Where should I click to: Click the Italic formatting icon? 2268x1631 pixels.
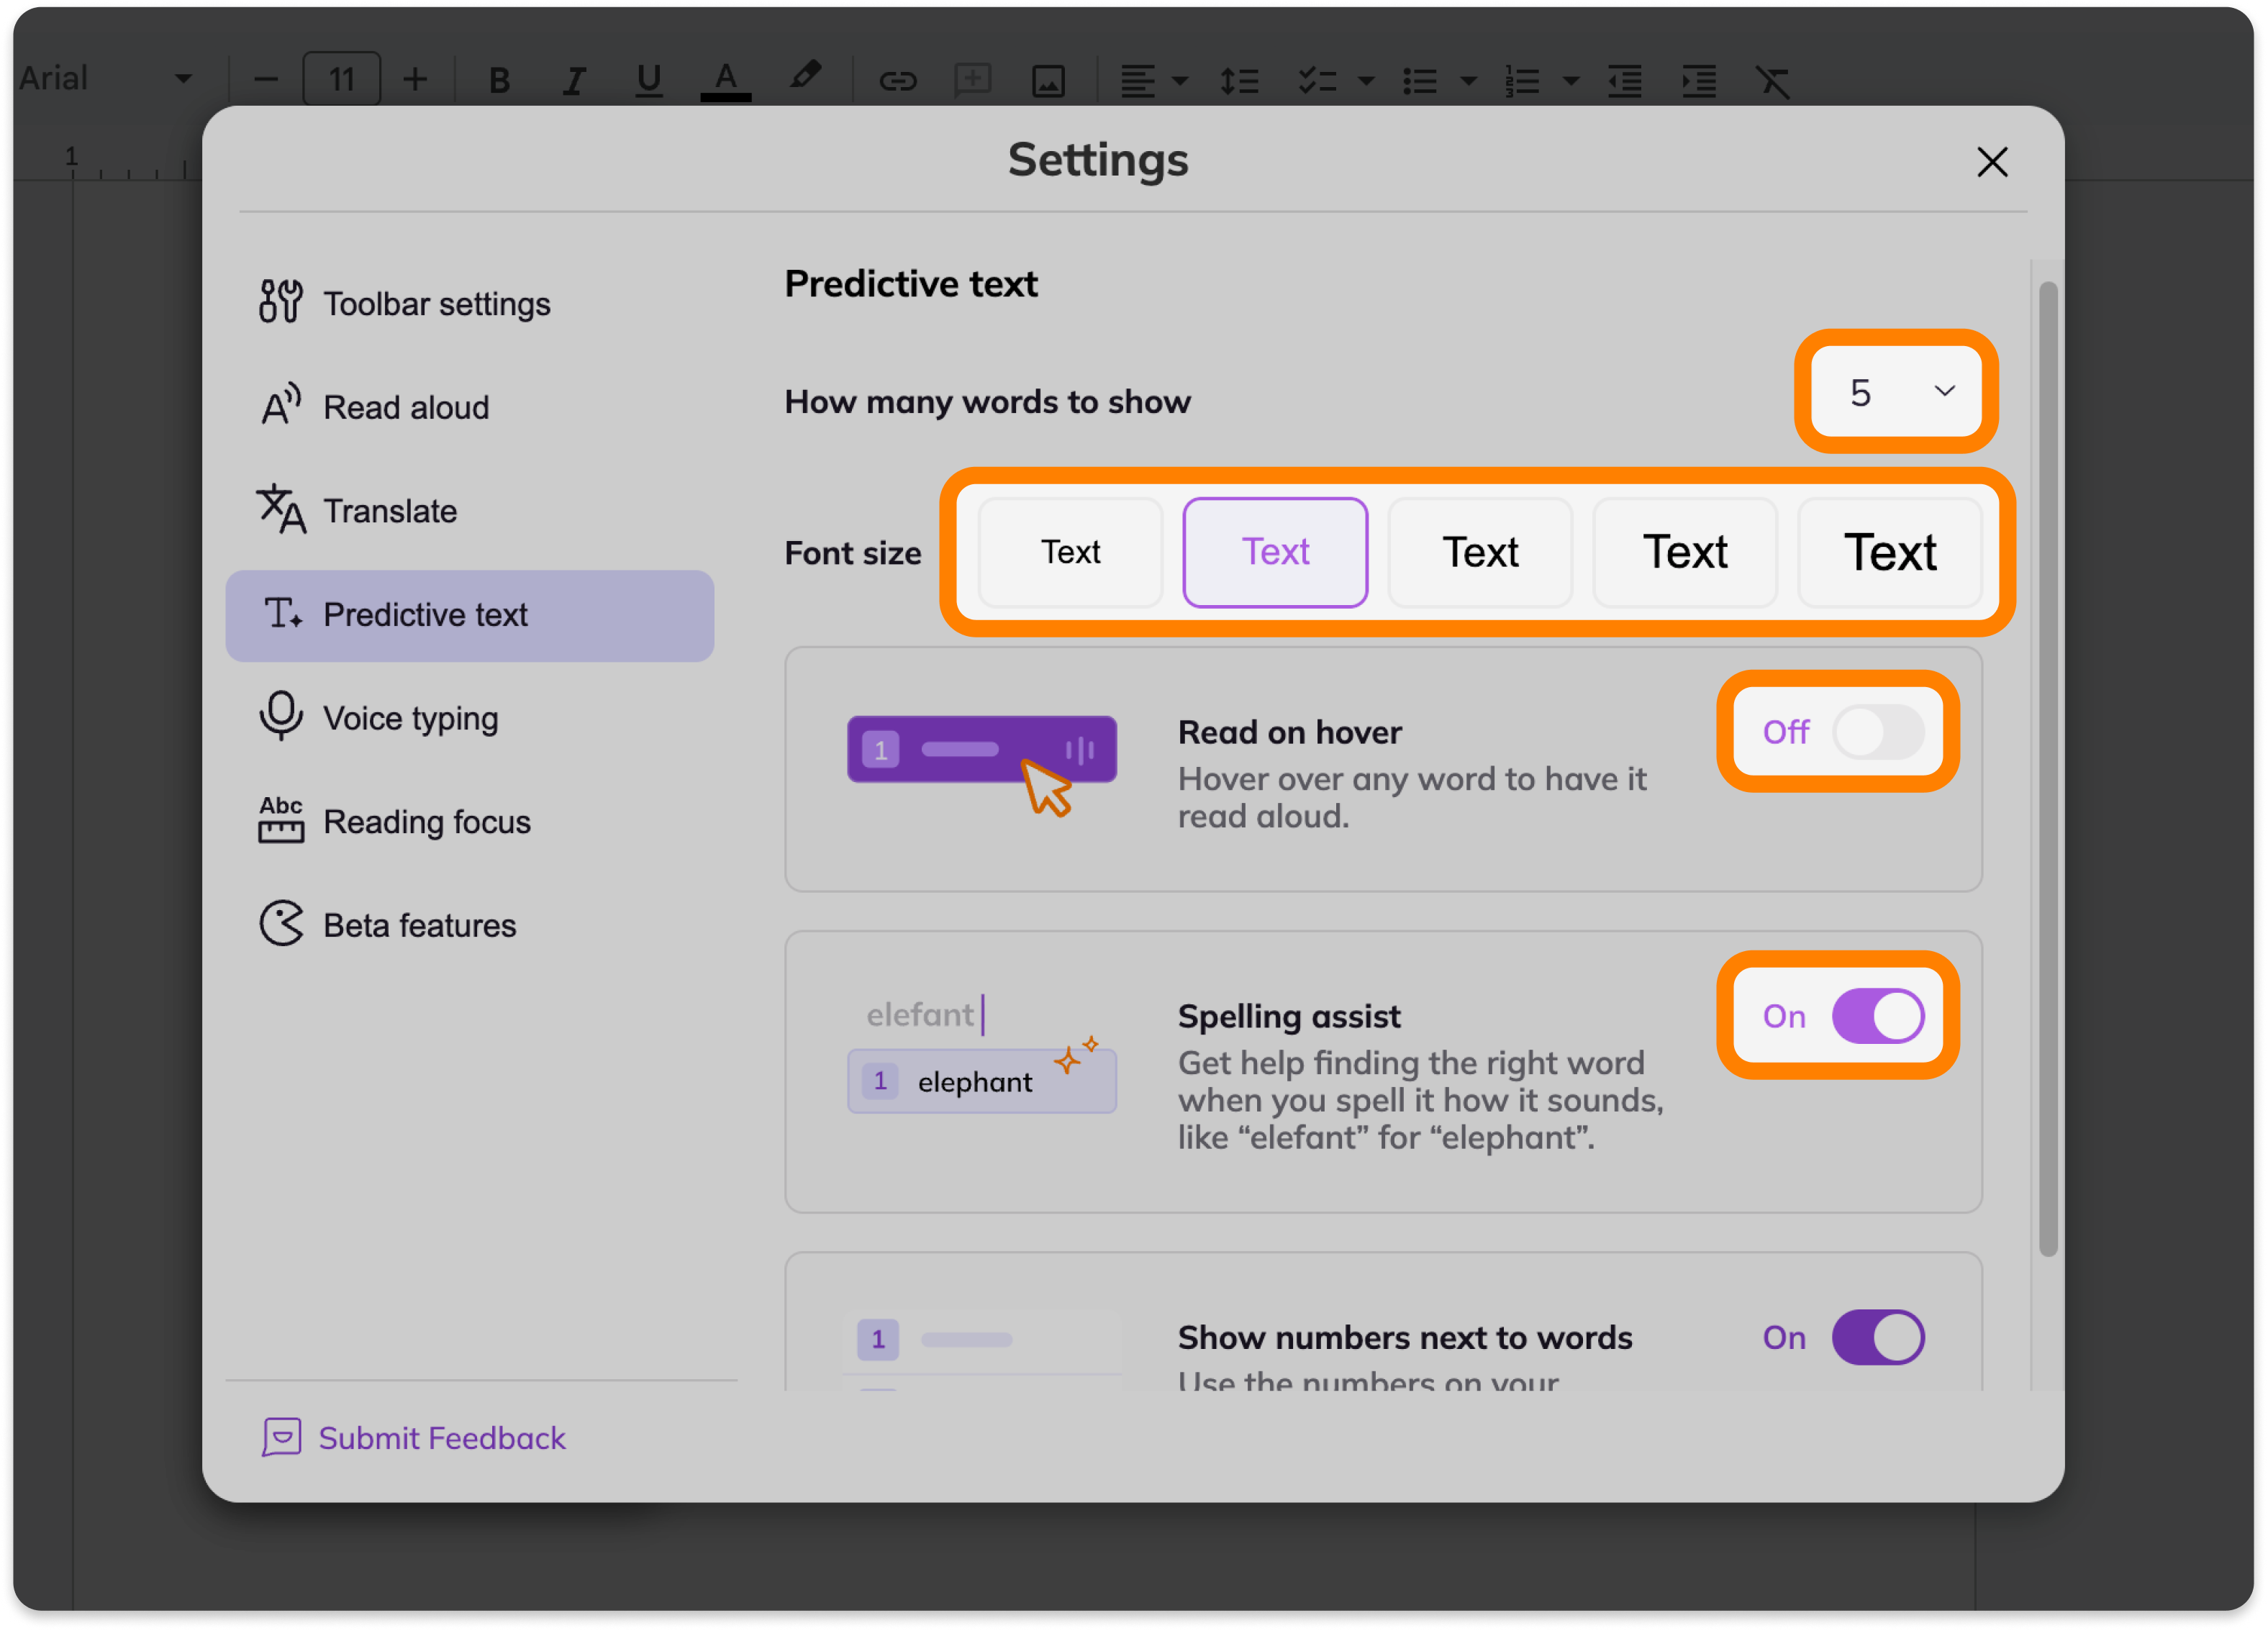[x=574, y=80]
